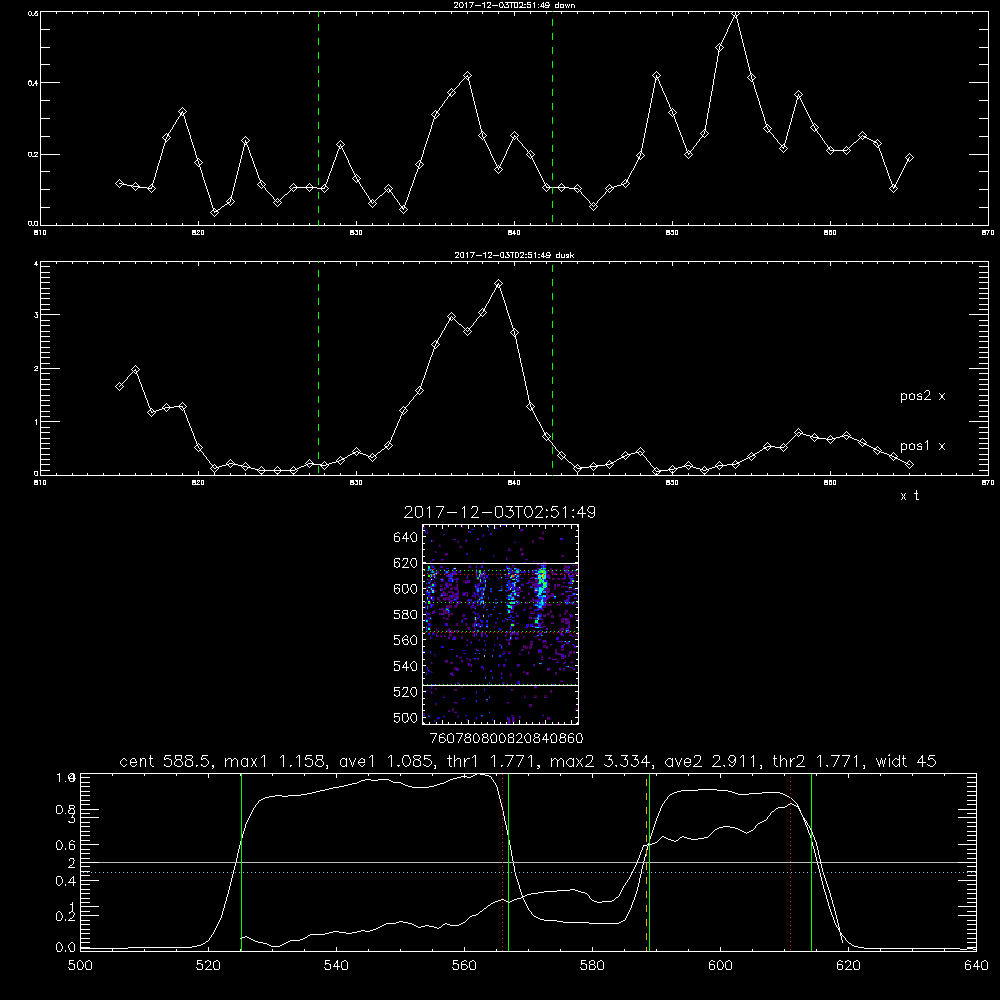Click x-axis label 640 of profile plot
The height and width of the screenshot is (1000, 1000).
click(976, 966)
